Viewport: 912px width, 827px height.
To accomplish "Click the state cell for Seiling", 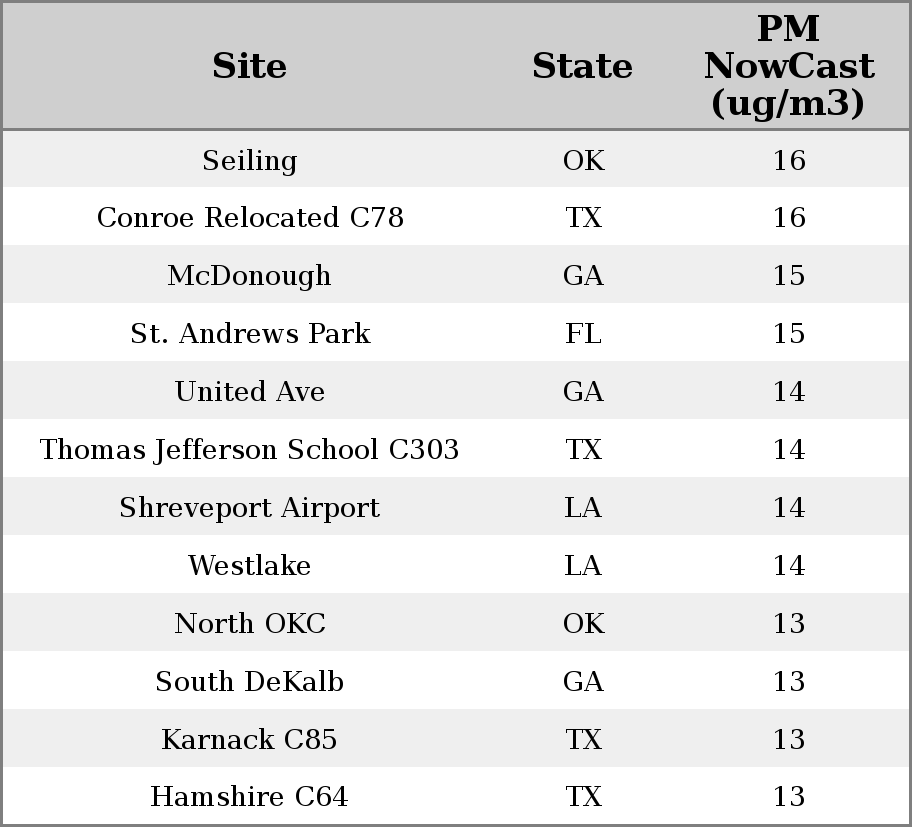I will [x=583, y=160].
